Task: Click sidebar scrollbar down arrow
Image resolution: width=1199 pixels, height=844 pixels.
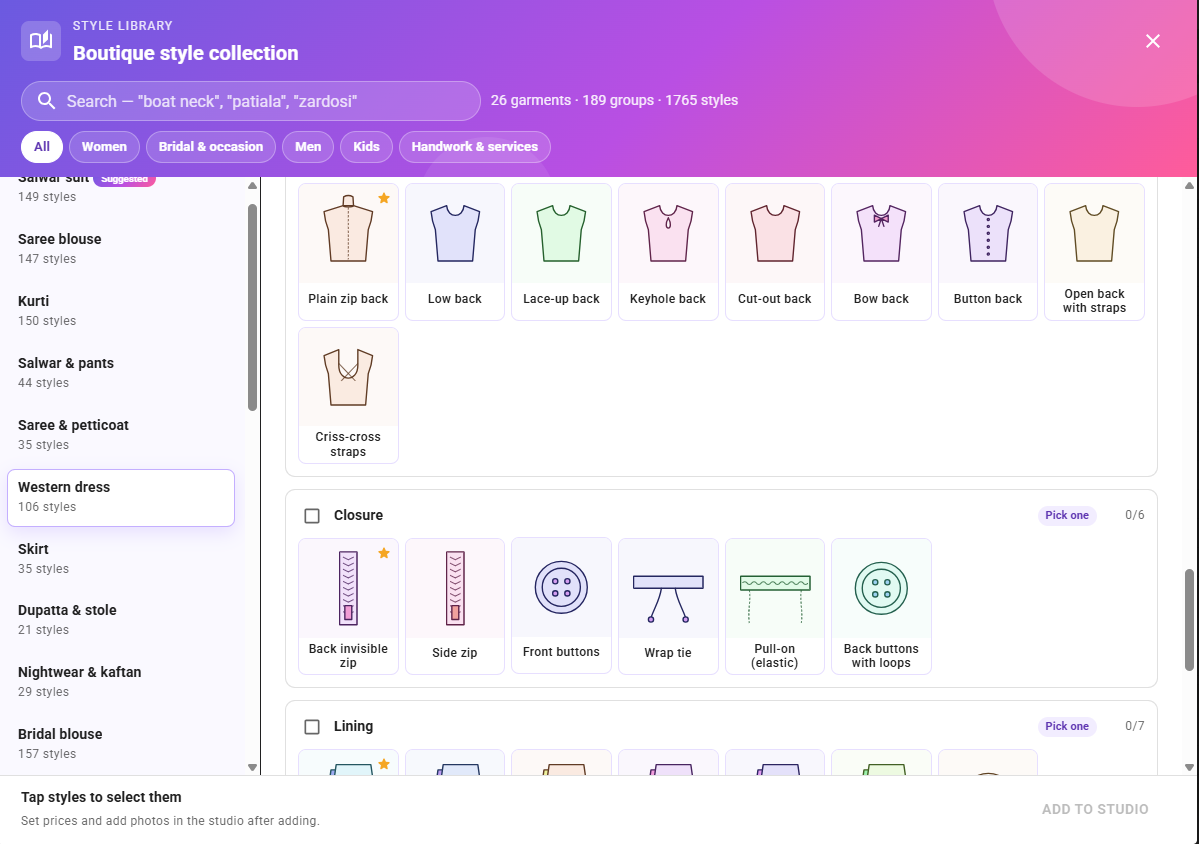Action: (252, 768)
